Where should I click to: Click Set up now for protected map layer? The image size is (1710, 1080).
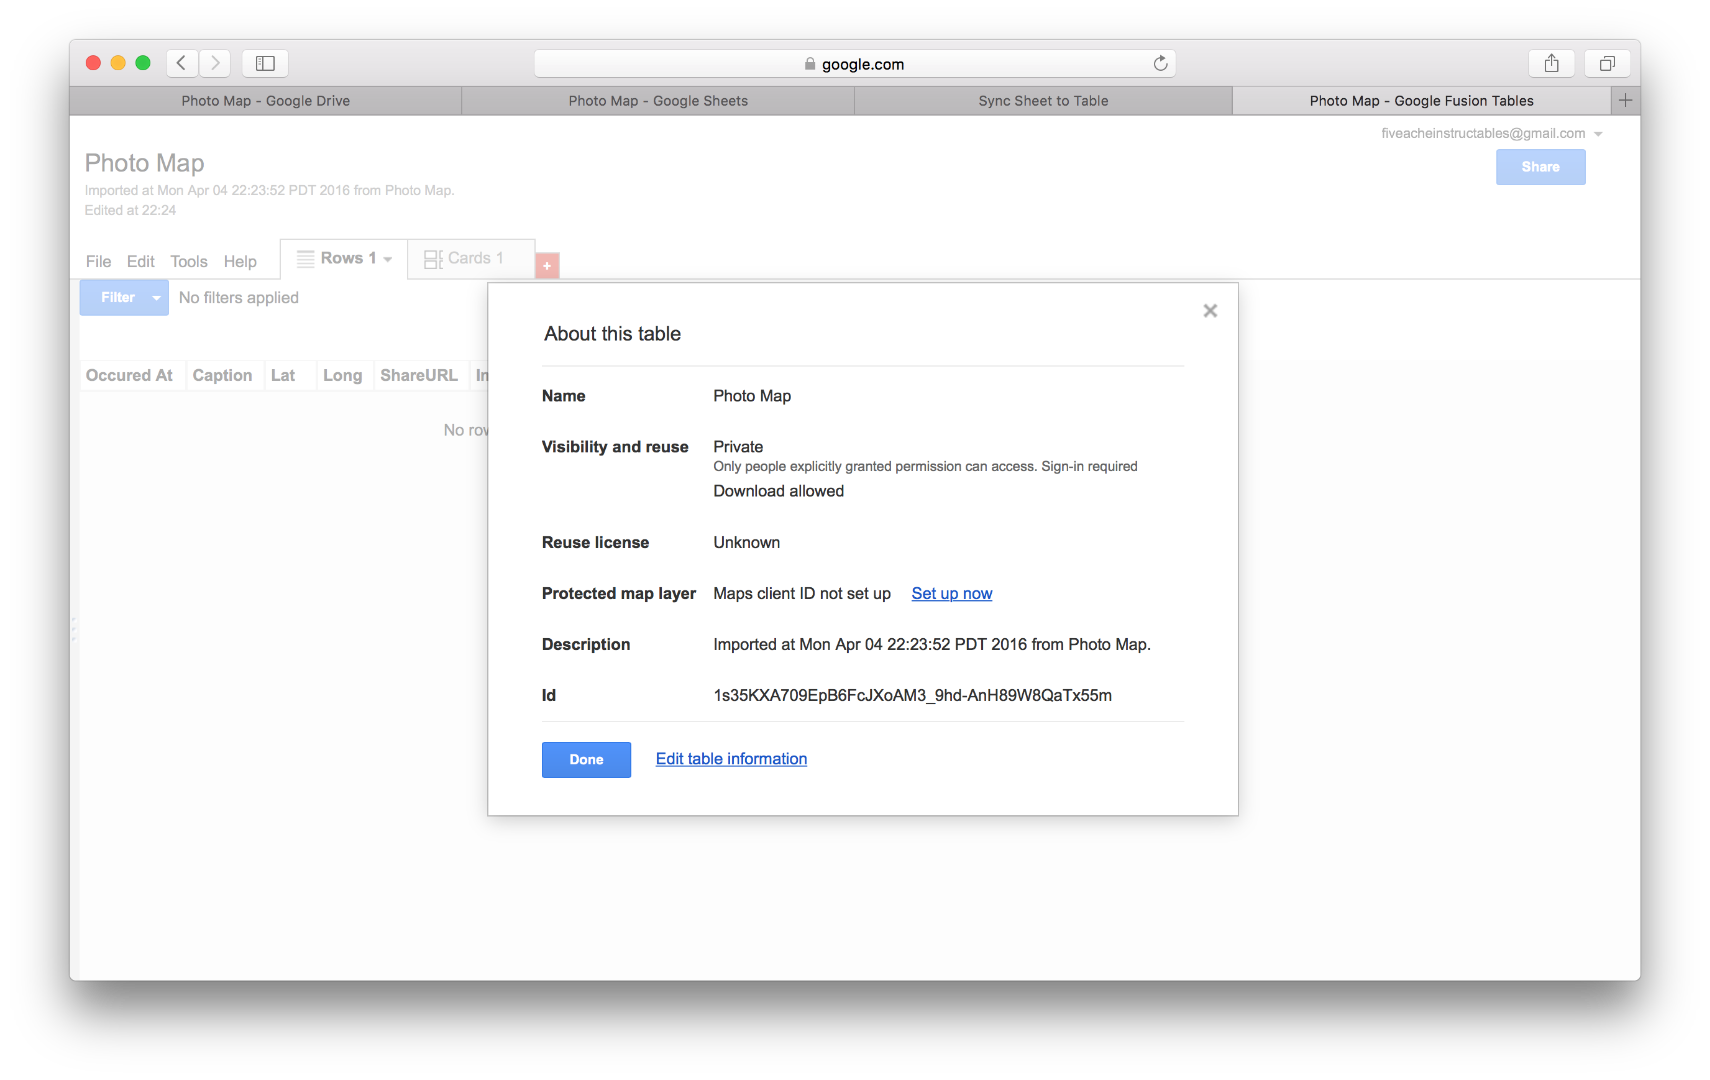click(x=951, y=593)
